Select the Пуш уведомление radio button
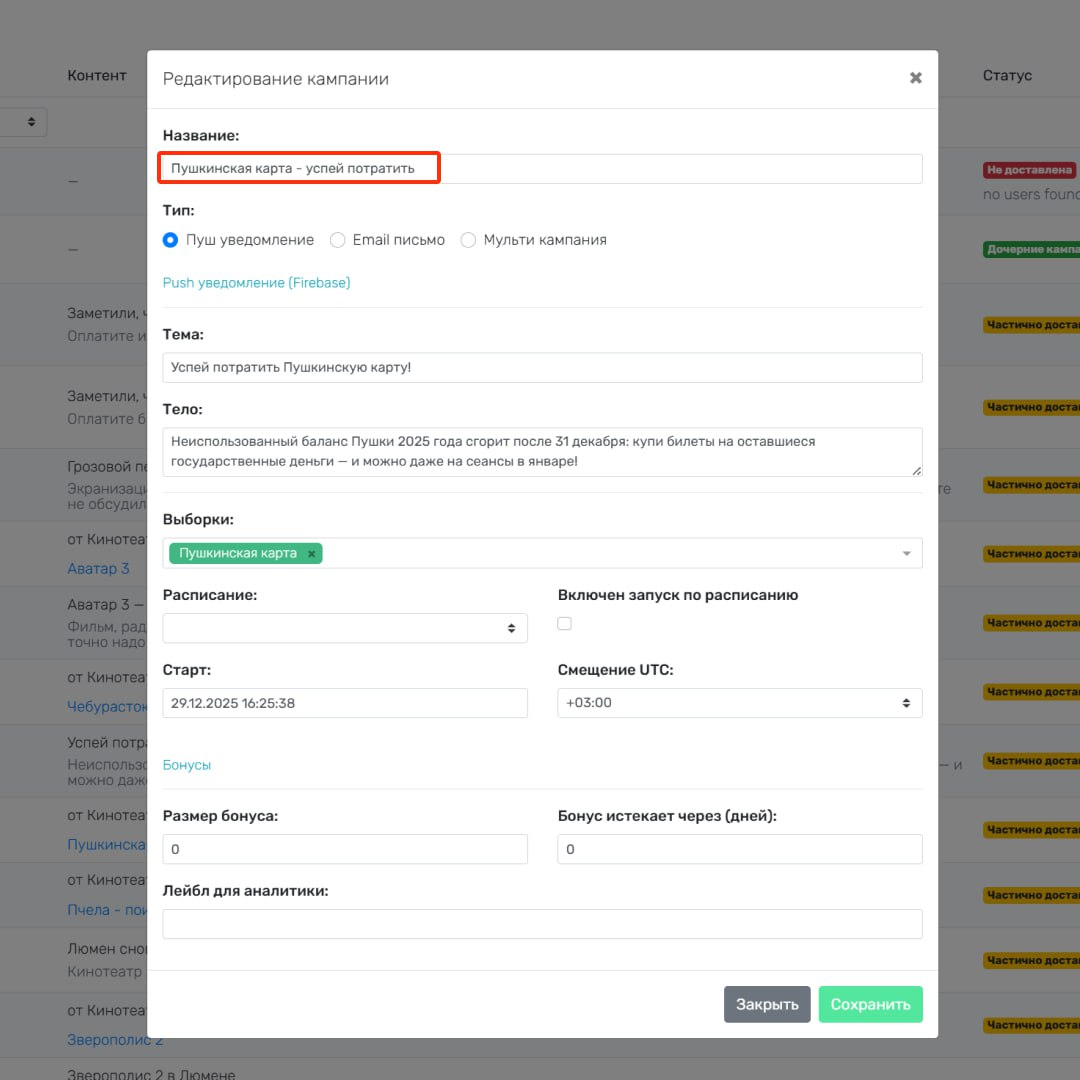The width and height of the screenshot is (1080, 1080). 170,240
